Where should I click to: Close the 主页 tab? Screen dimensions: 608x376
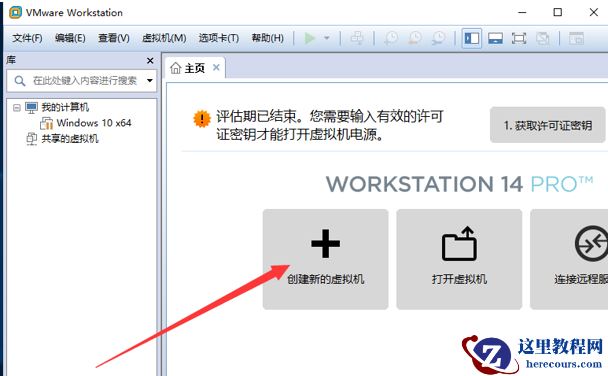[x=216, y=68]
